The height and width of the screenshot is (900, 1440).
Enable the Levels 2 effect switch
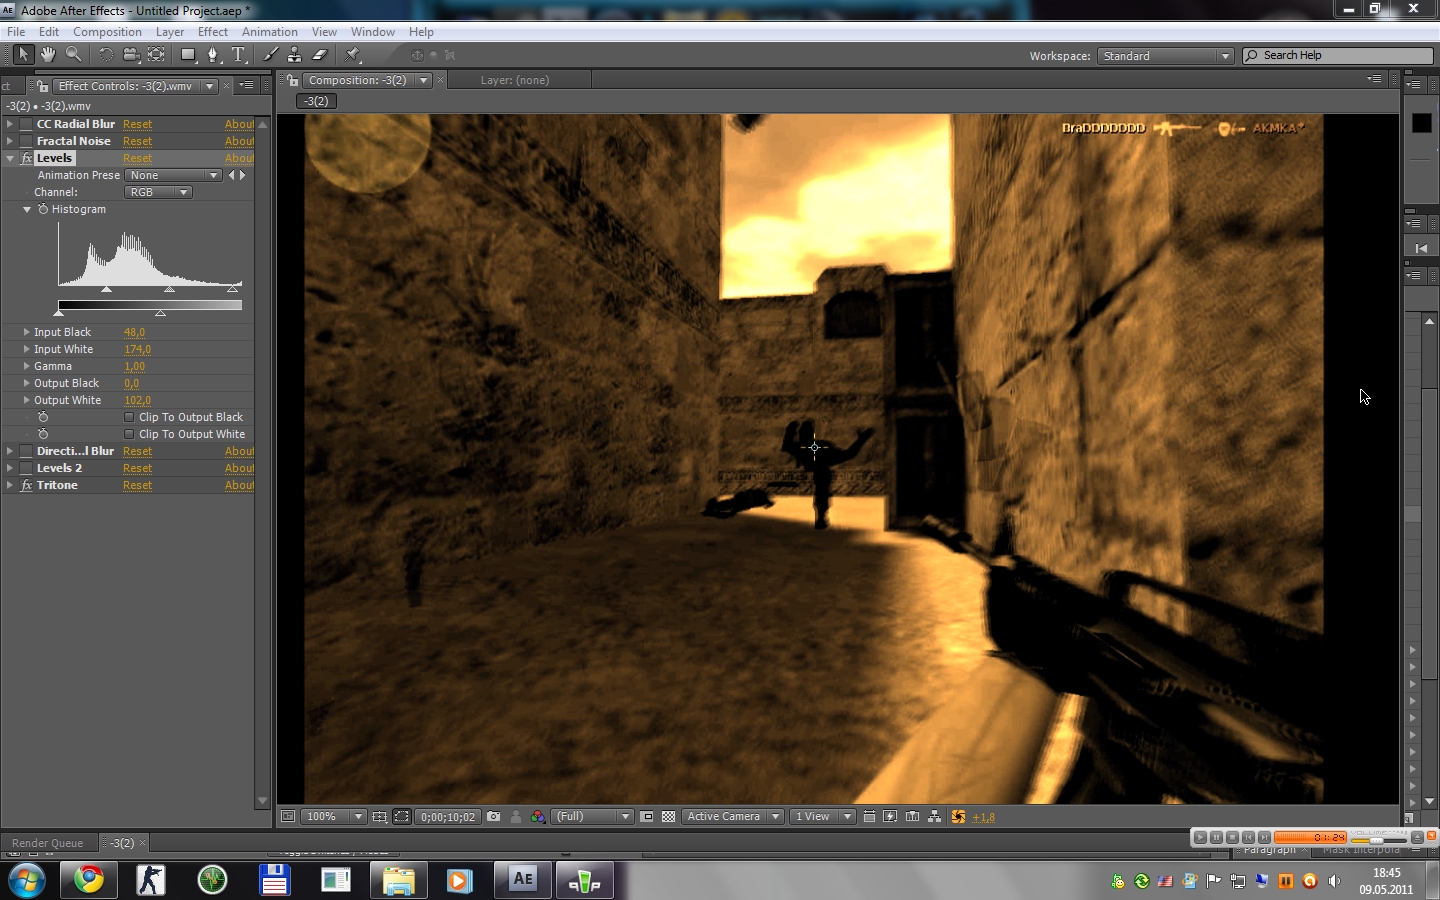pos(27,468)
